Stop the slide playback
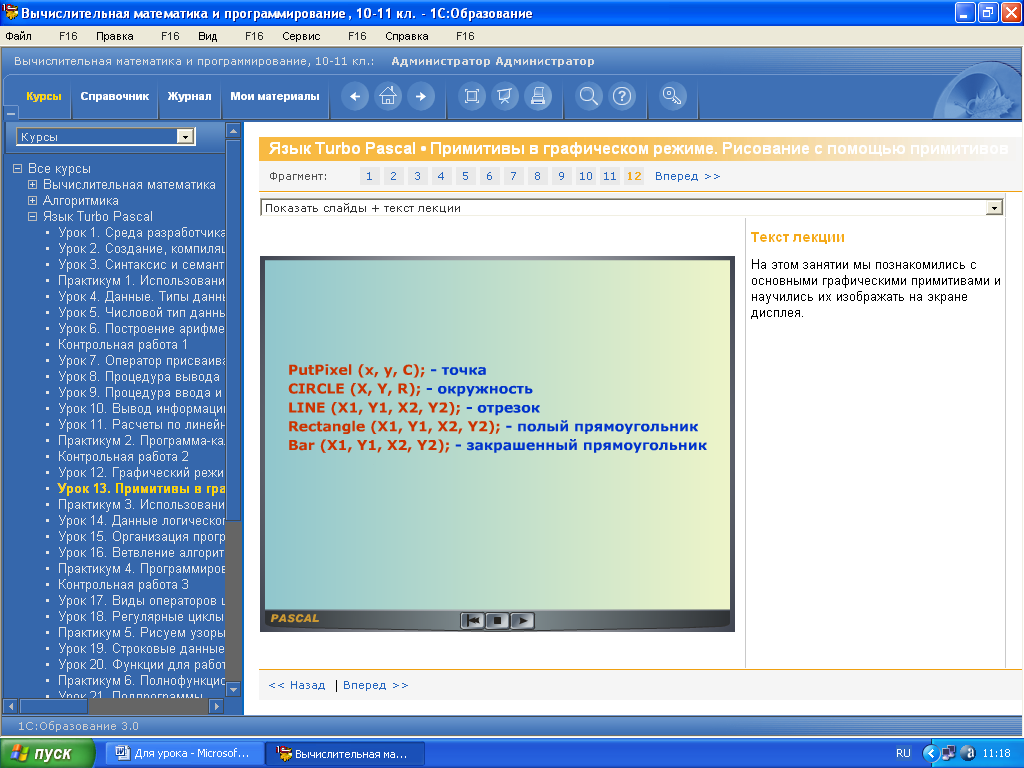1024x768 pixels. pyautogui.click(x=497, y=620)
